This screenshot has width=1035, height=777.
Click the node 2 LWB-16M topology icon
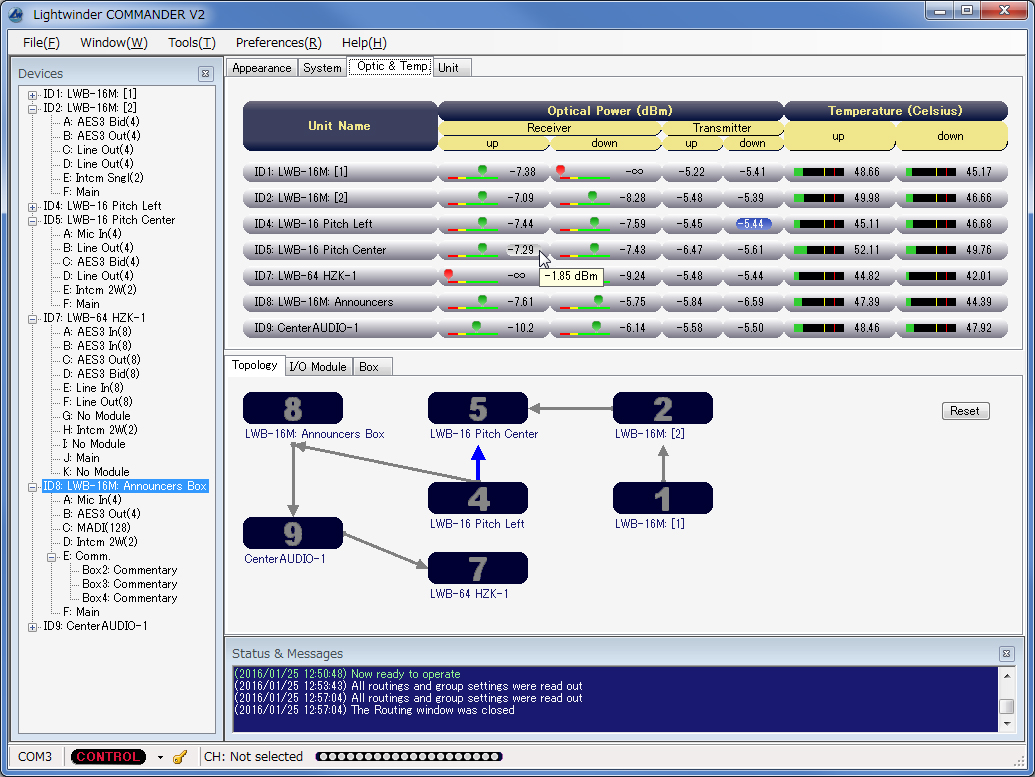tap(663, 409)
